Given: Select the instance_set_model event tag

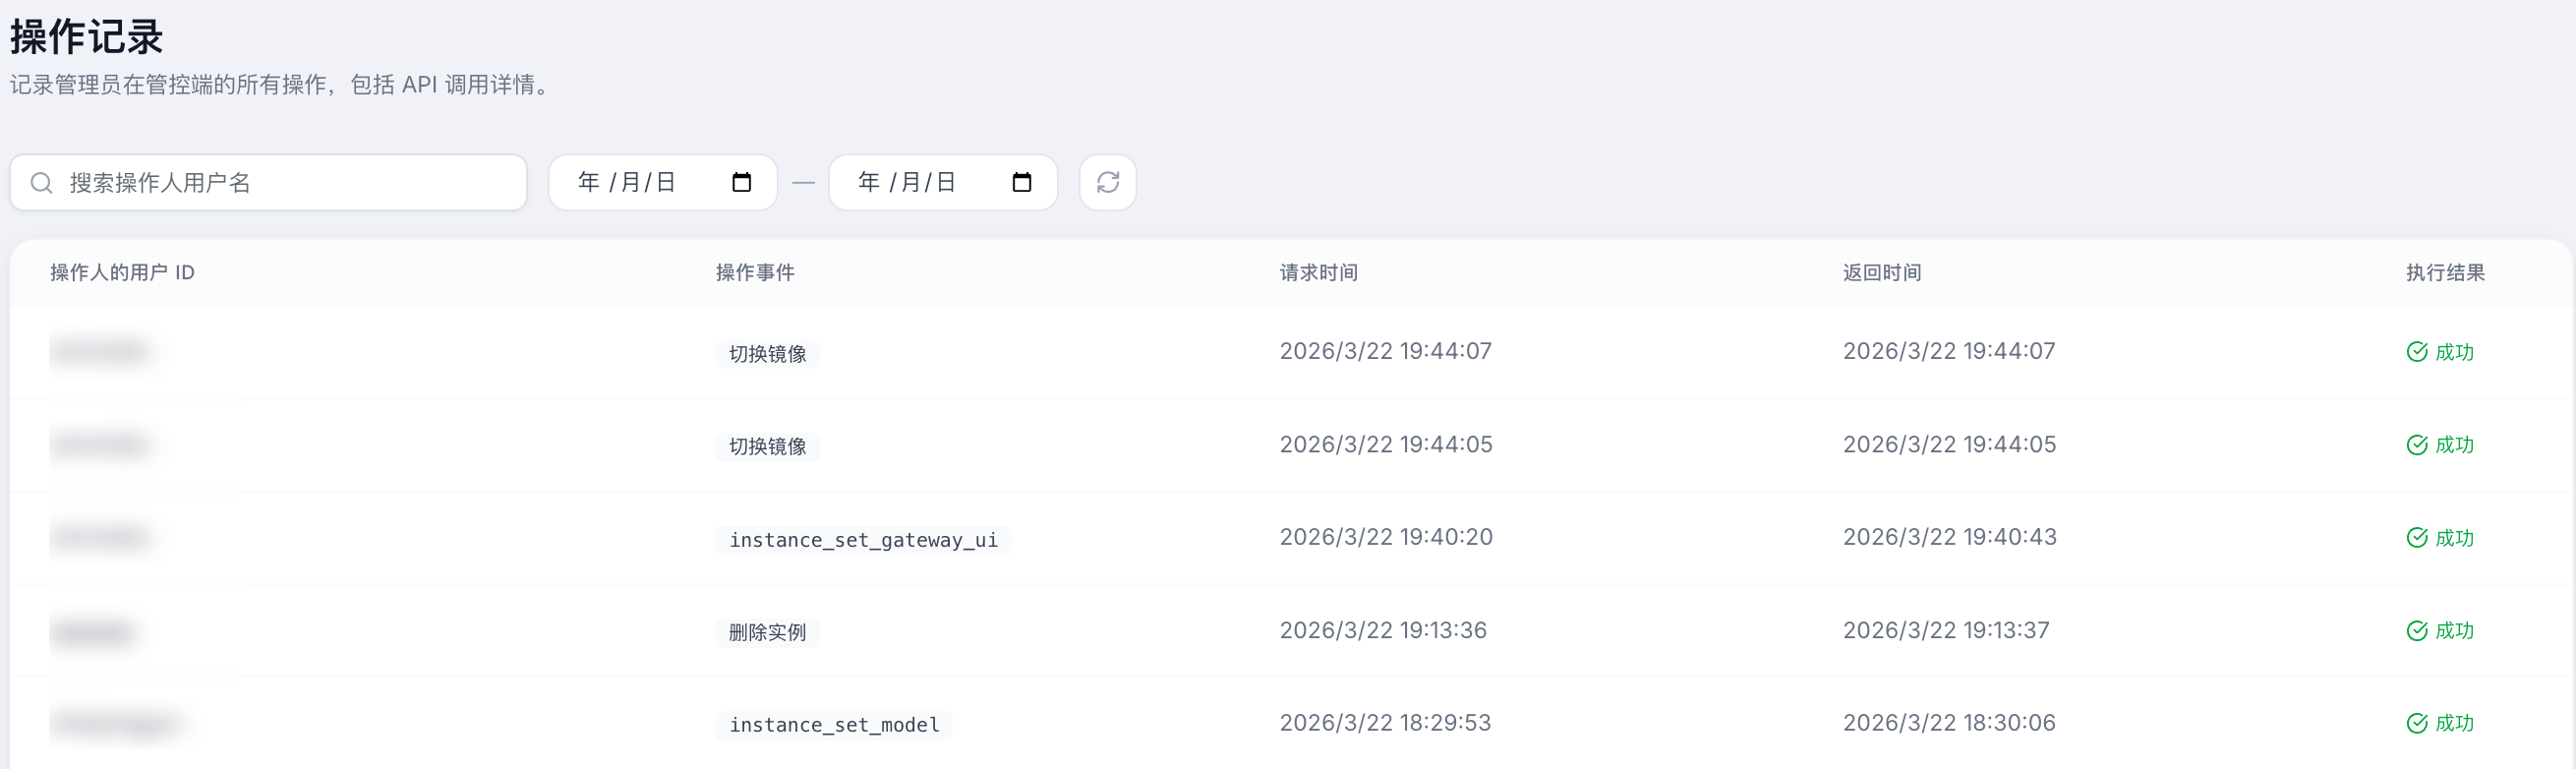Looking at the screenshot, I should tap(834, 725).
